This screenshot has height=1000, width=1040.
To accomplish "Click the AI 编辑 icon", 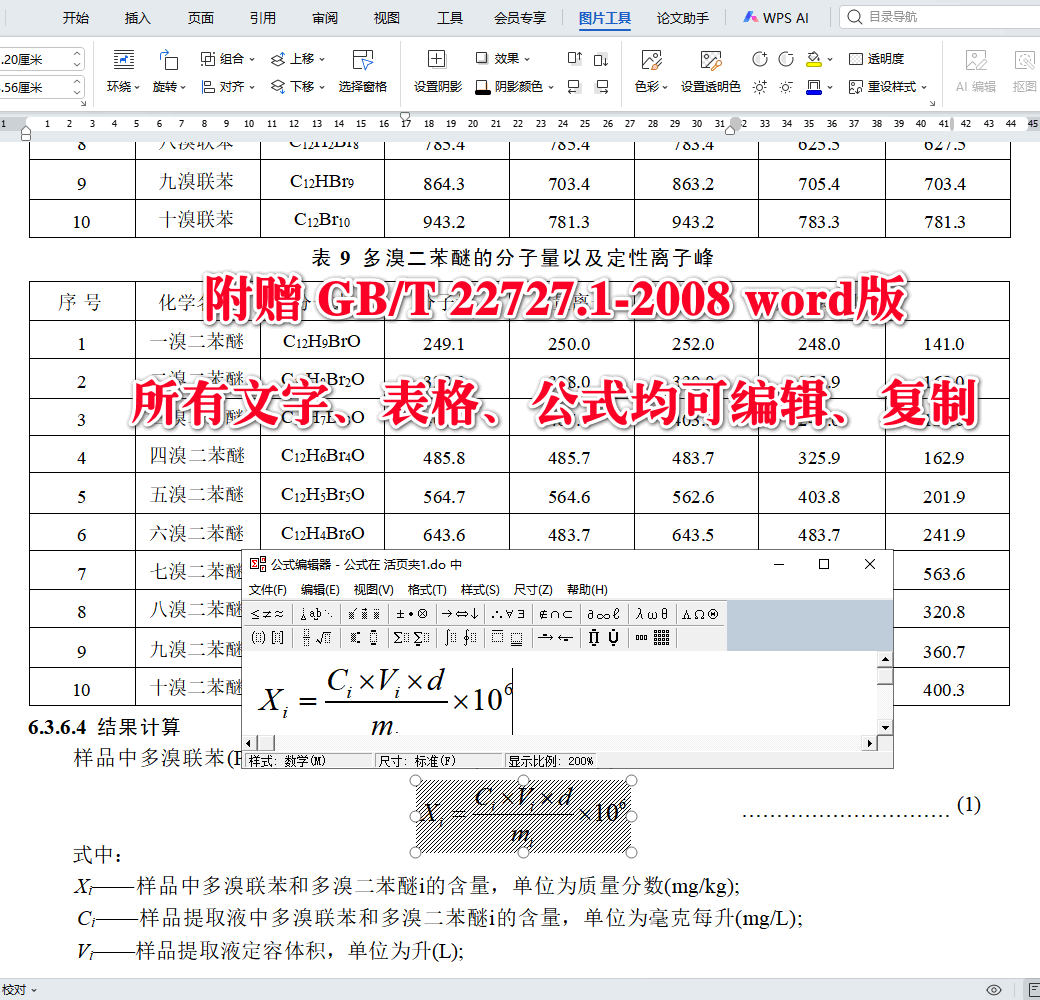I will coord(976,60).
